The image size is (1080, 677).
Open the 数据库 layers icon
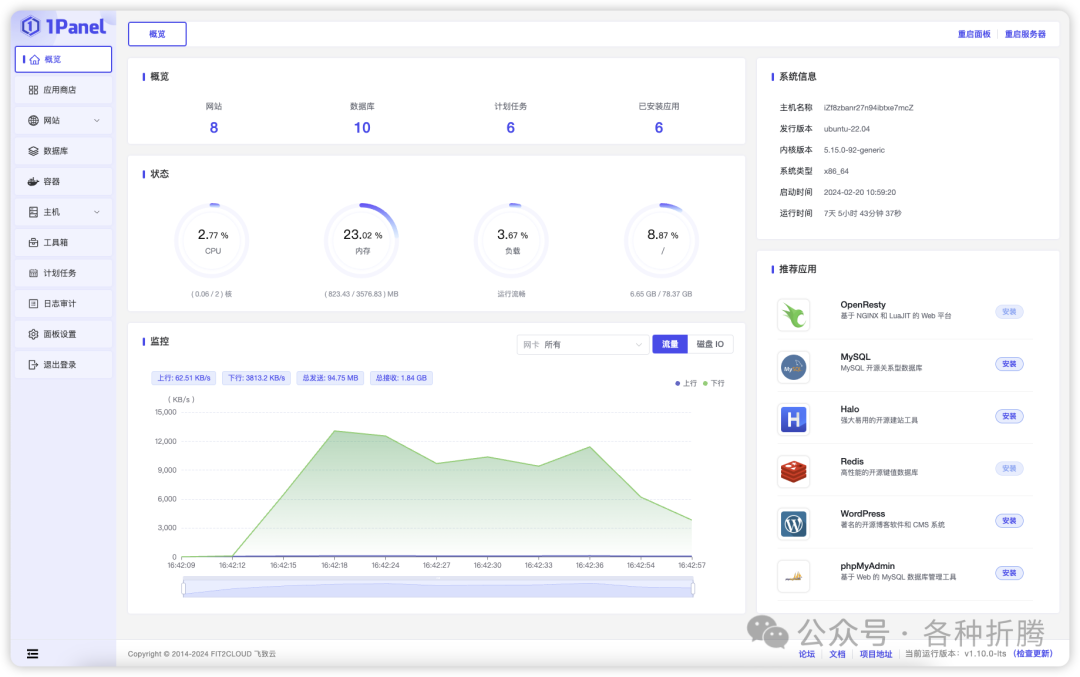(33, 151)
